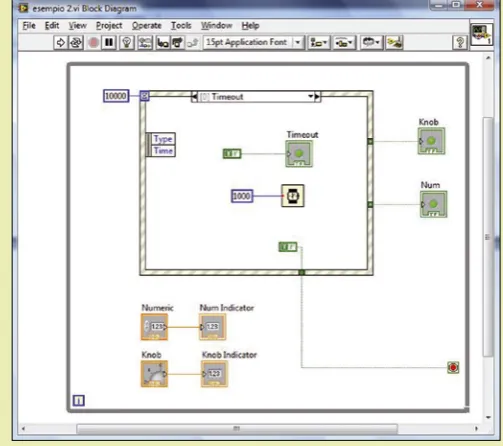
Task: Open the Tools menu
Action: click(x=181, y=26)
